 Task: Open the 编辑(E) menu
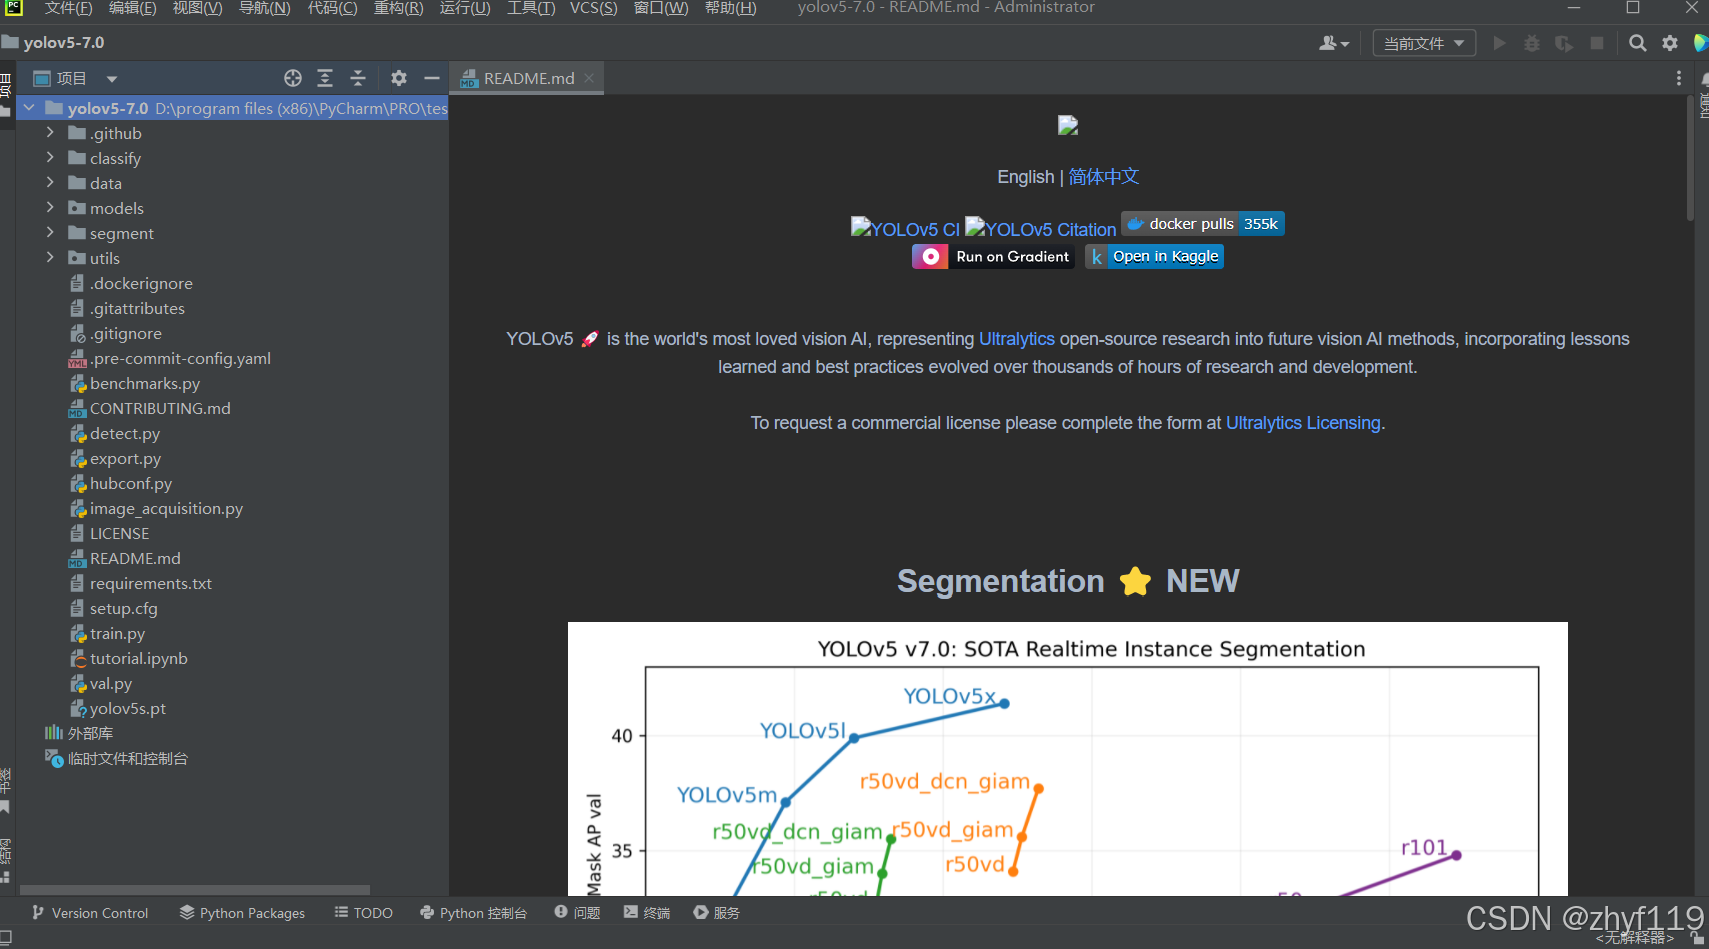pos(132,8)
